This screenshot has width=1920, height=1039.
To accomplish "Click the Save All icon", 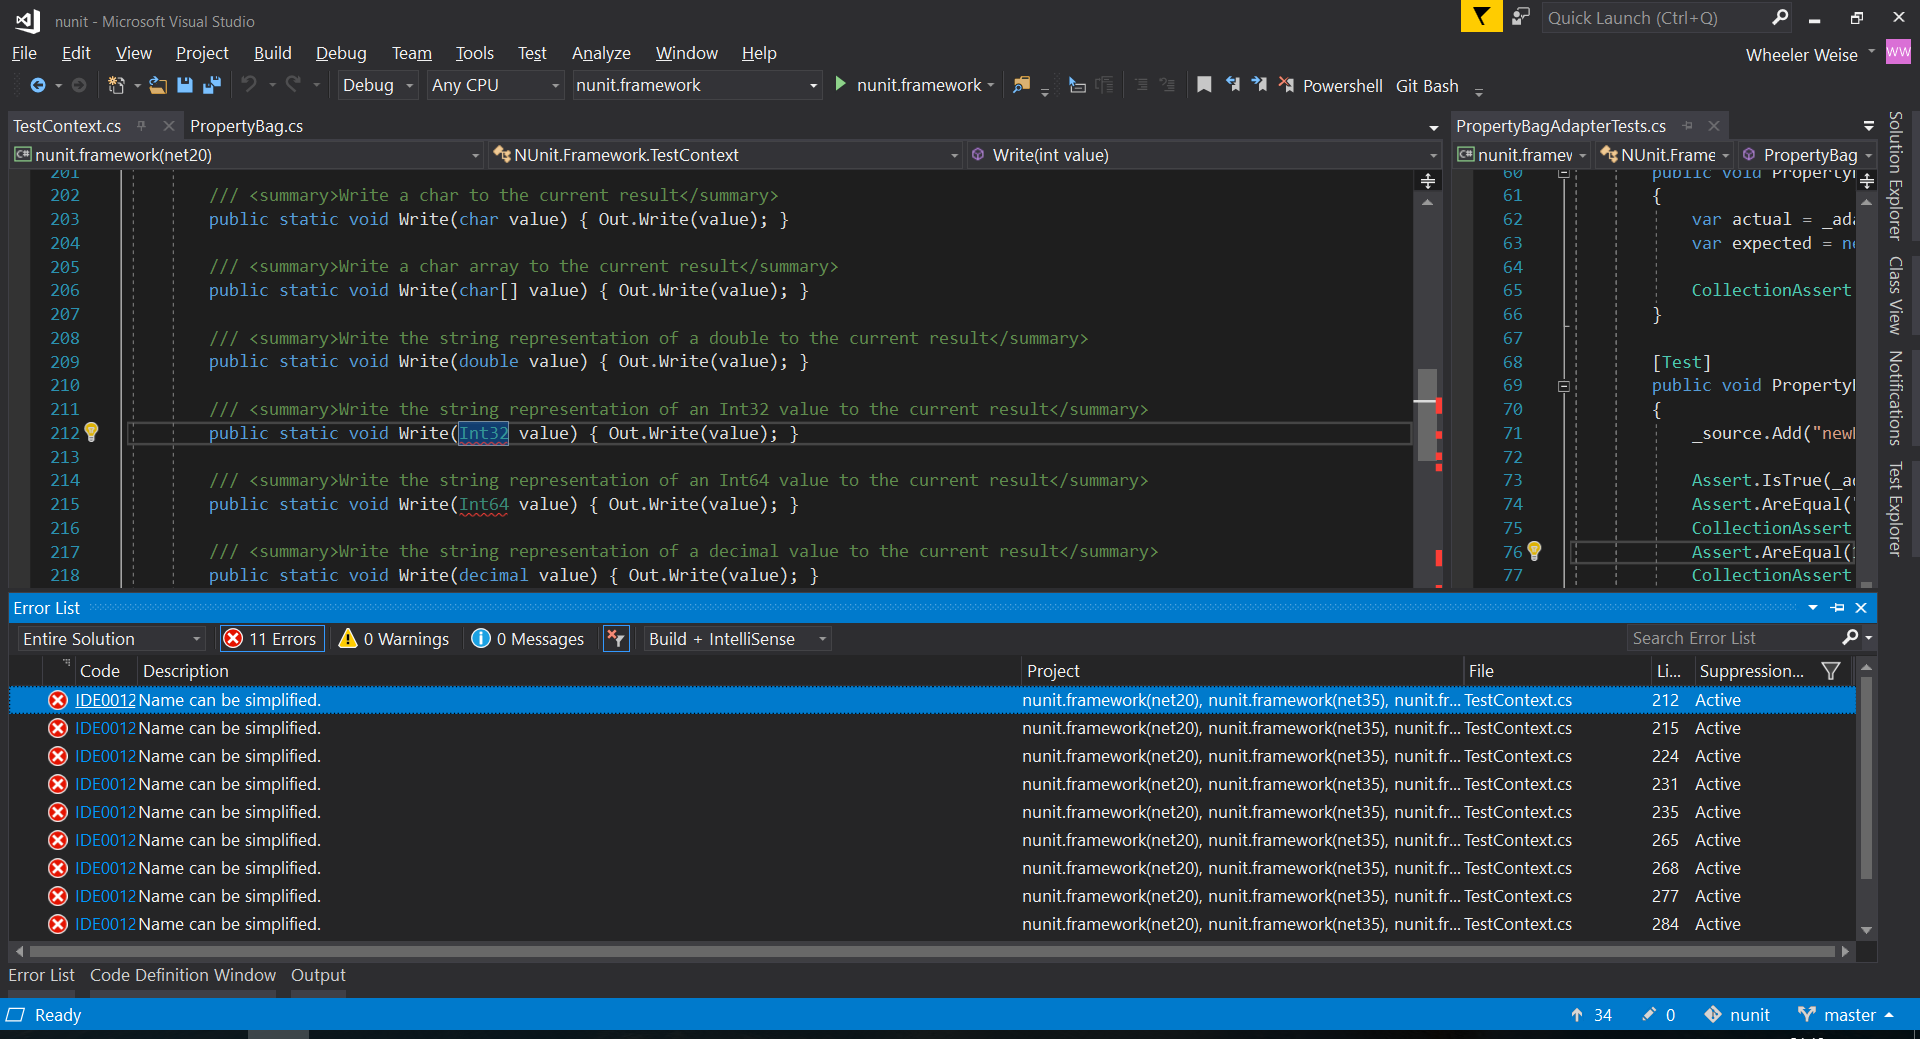I will (211, 86).
